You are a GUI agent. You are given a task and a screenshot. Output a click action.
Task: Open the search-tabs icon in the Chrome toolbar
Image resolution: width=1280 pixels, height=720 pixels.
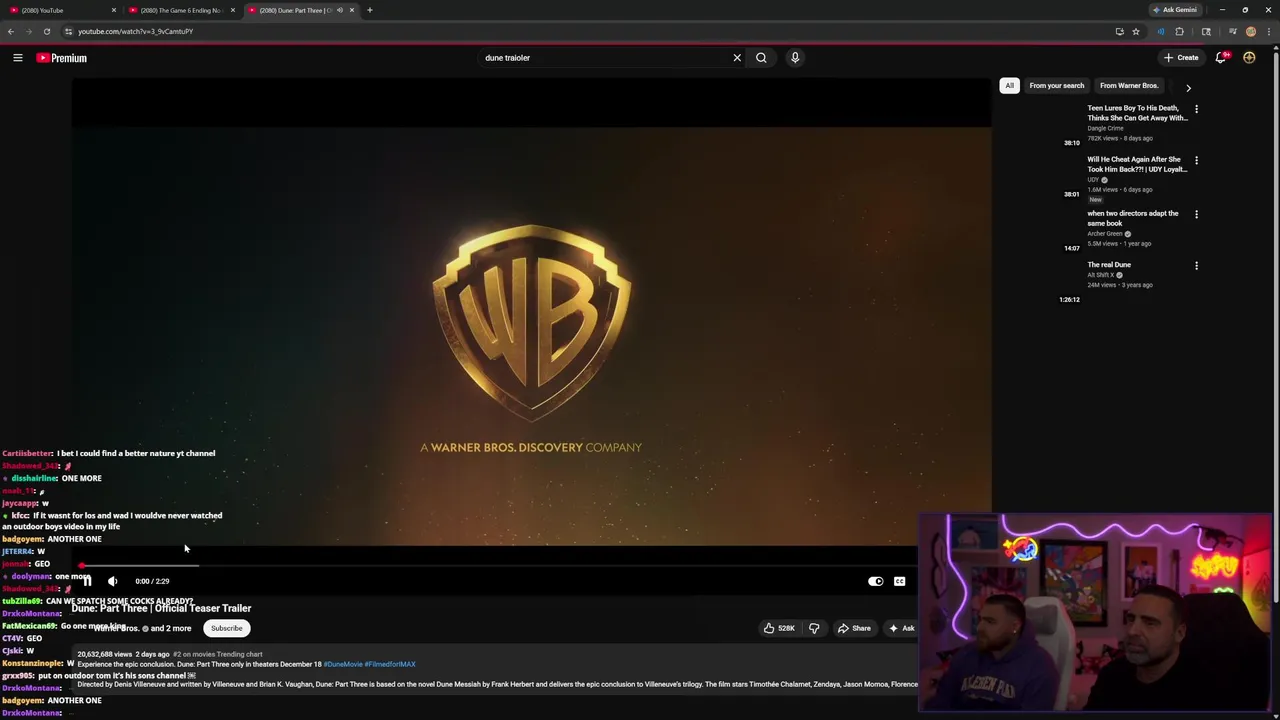pos(1206,31)
